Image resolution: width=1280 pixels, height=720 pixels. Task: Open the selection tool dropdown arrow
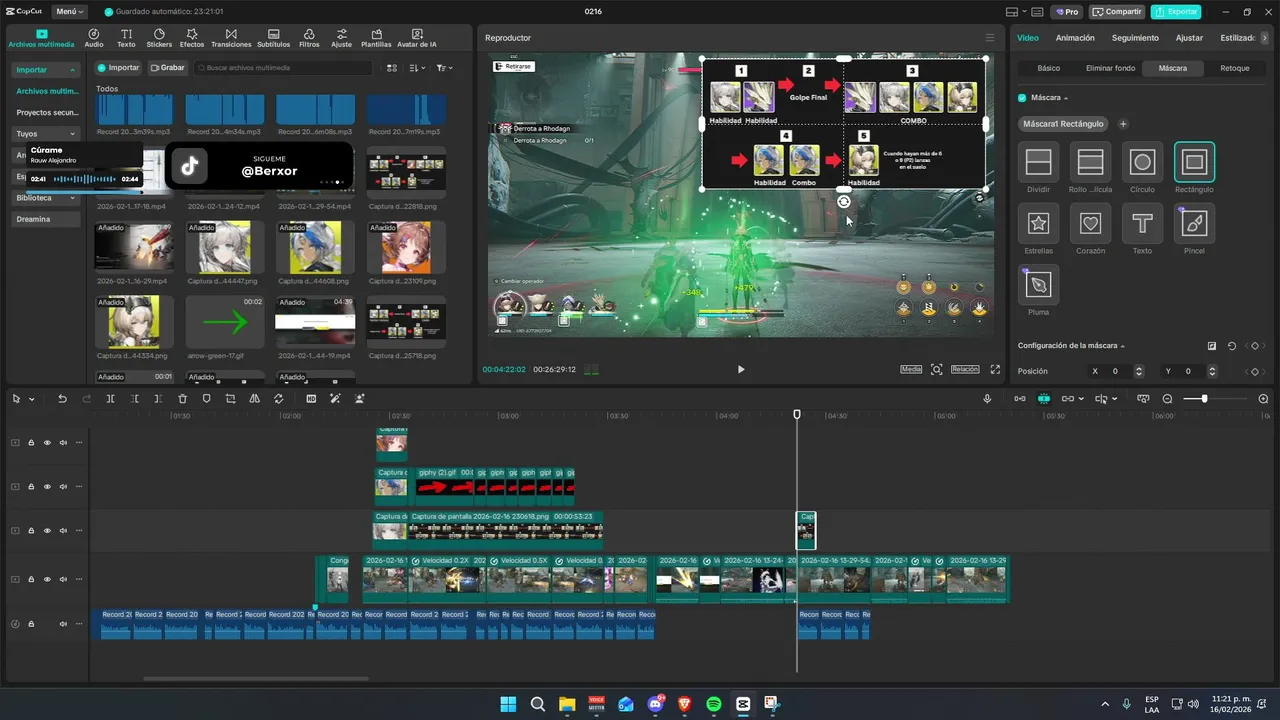coord(32,400)
